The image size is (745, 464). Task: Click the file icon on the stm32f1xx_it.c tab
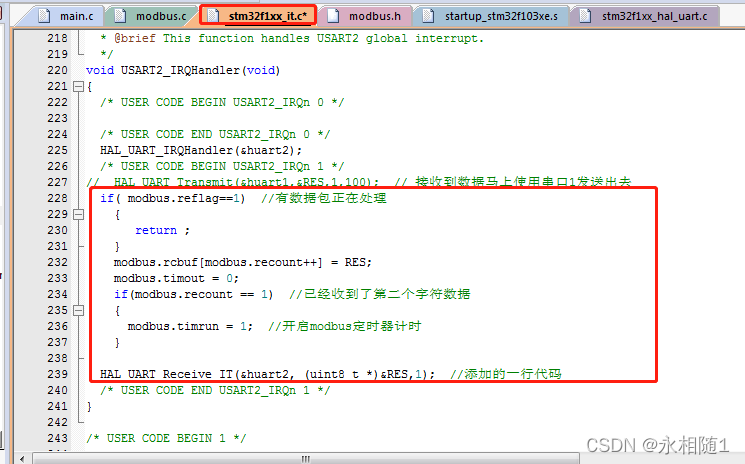(213, 16)
